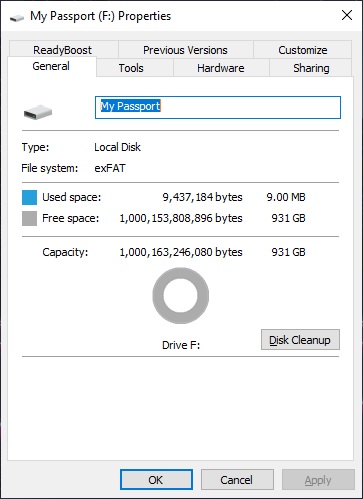Click the drive name field reading My Passport
The height and width of the screenshot is (499, 363).
click(218, 107)
